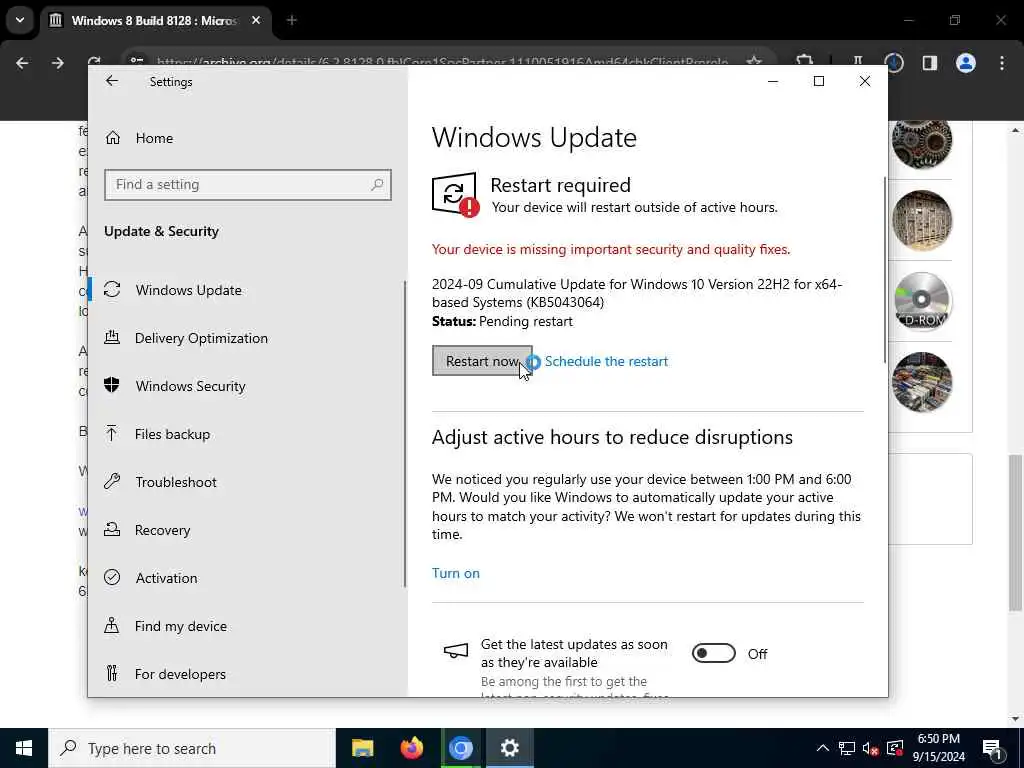Click the Restart now button
Viewport: 1024px width, 768px height.
tap(482, 361)
